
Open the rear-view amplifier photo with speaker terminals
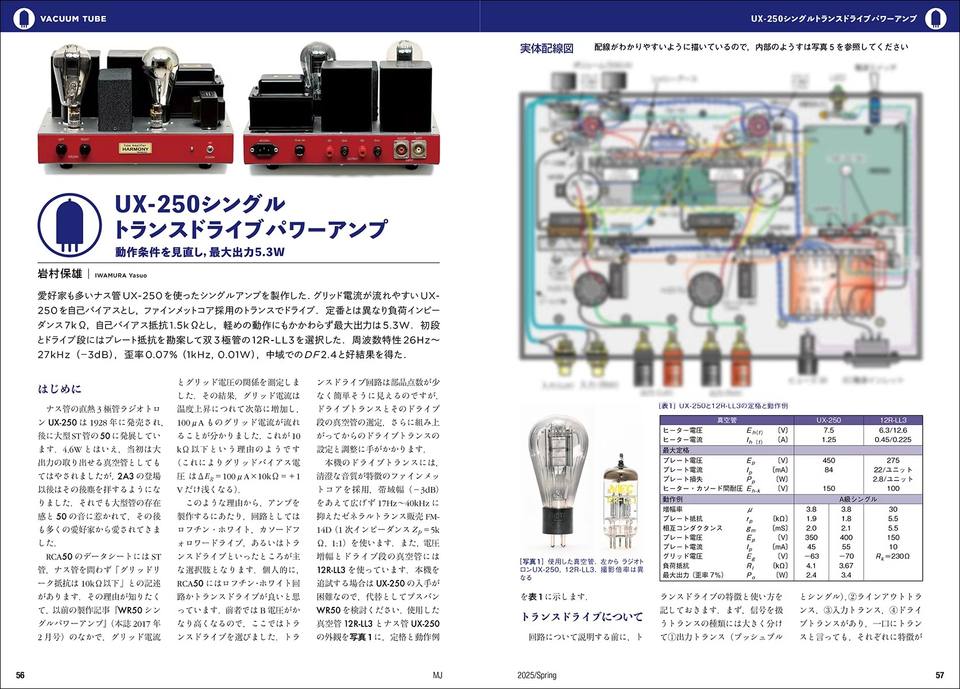342,107
